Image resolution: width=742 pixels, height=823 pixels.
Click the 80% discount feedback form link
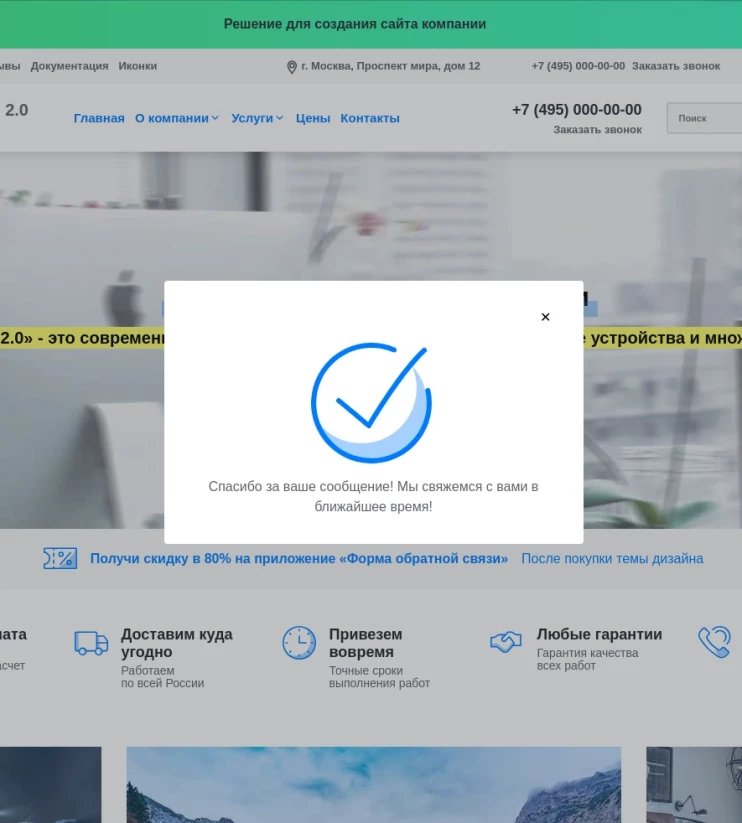[299, 559]
